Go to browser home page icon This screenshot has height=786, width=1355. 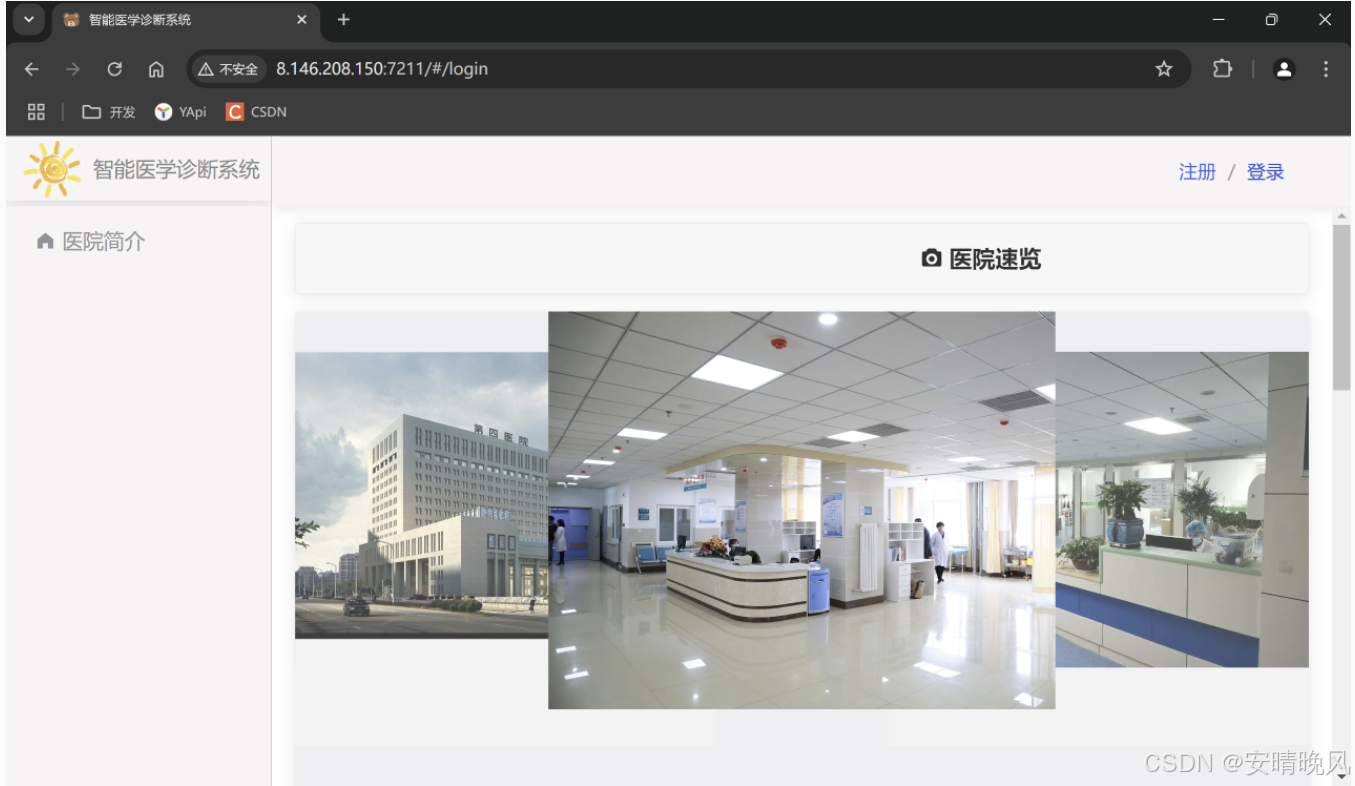click(156, 69)
